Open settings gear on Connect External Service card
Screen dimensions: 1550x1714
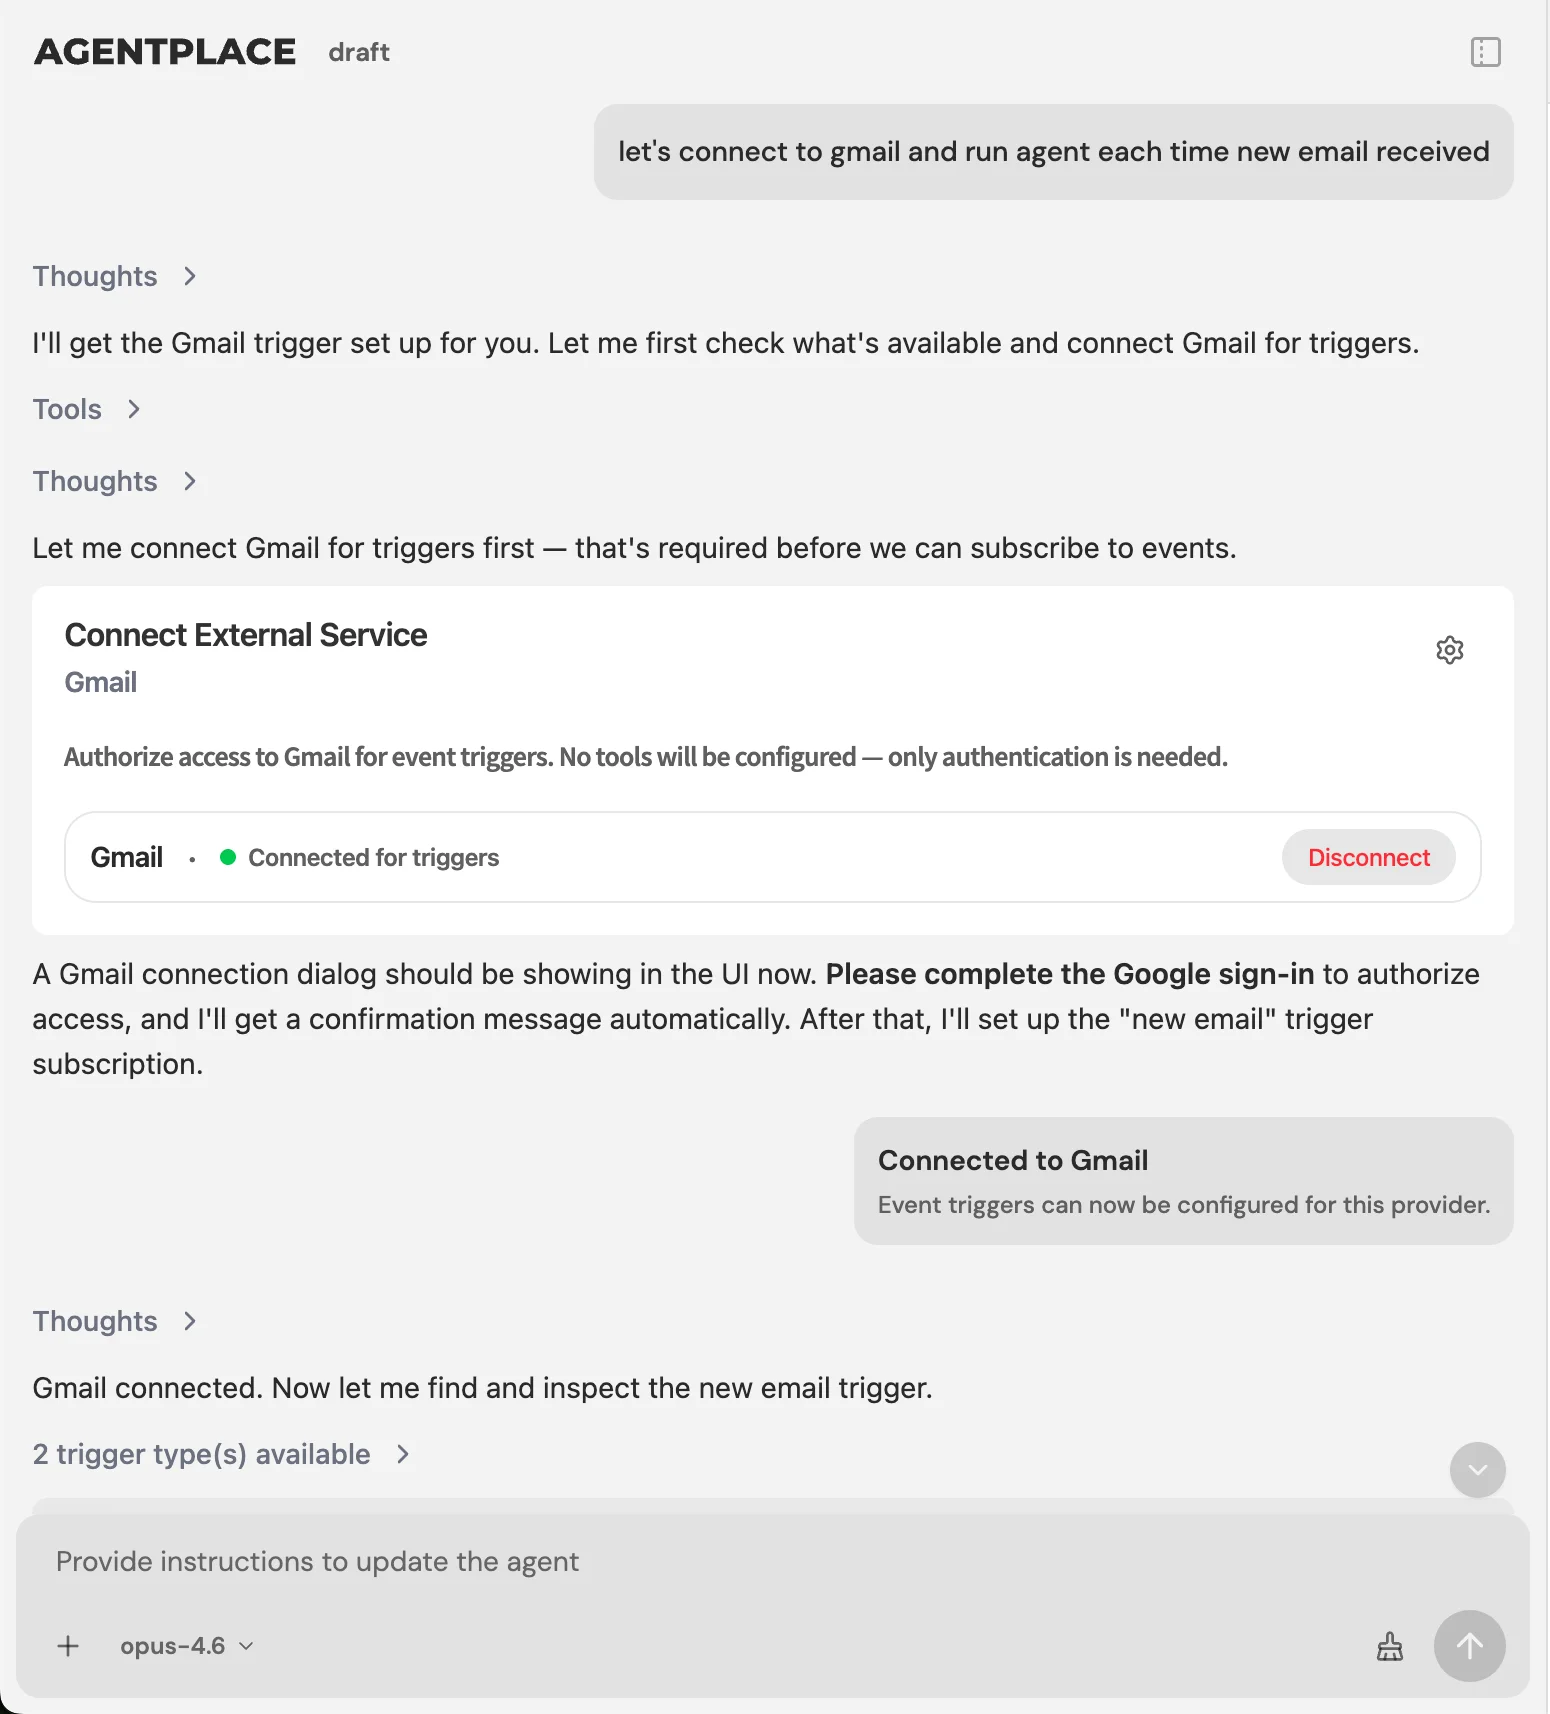[1450, 649]
